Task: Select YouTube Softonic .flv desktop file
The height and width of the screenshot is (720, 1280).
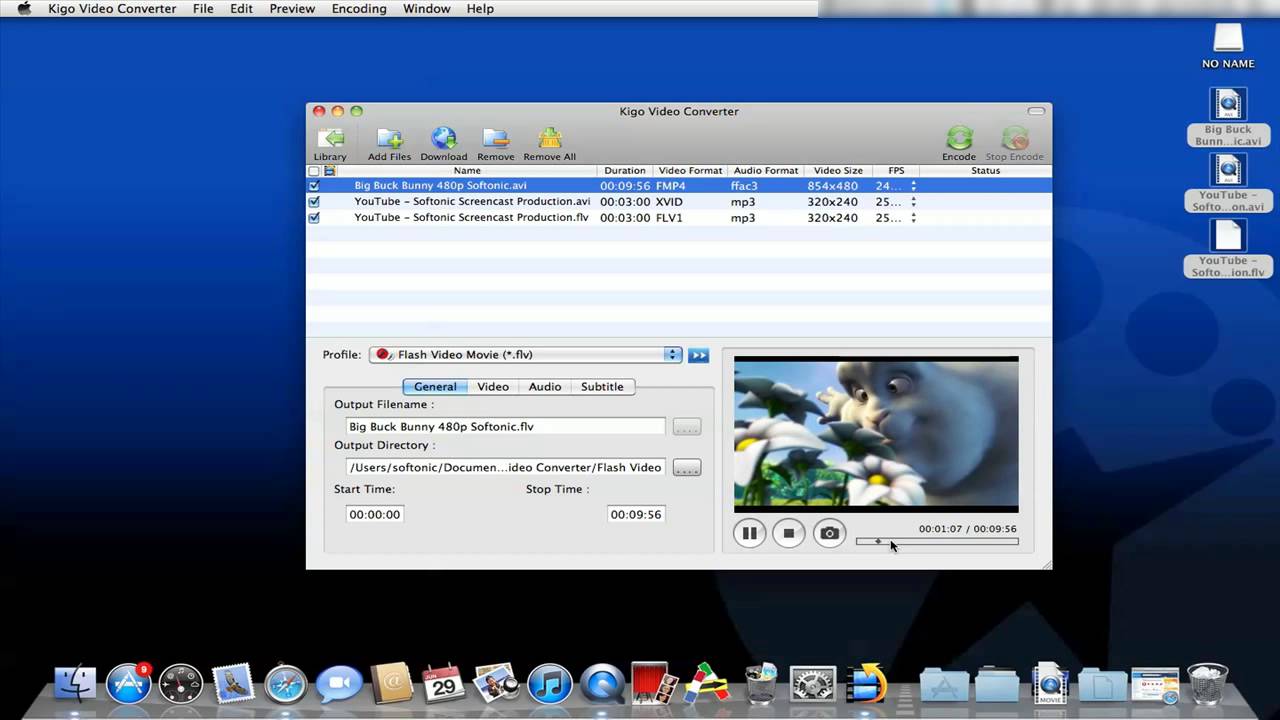Action: coord(1228,248)
